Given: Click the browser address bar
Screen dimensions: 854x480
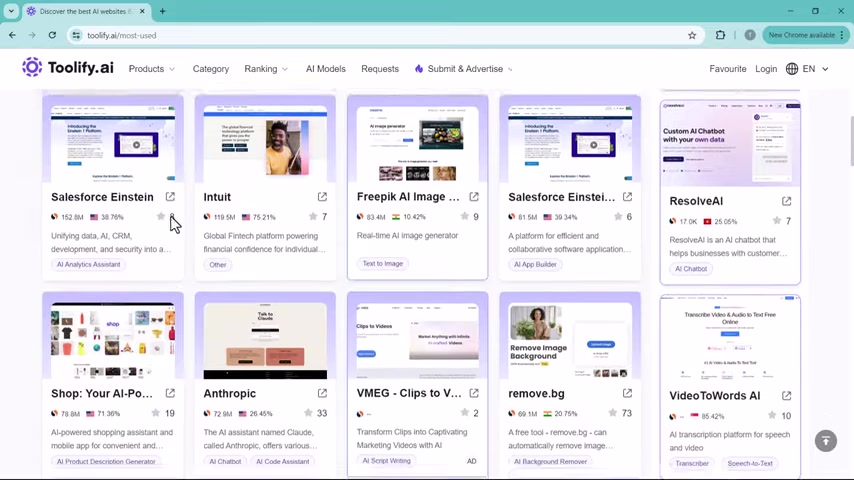Looking at the screenshot, I should 380,35.
